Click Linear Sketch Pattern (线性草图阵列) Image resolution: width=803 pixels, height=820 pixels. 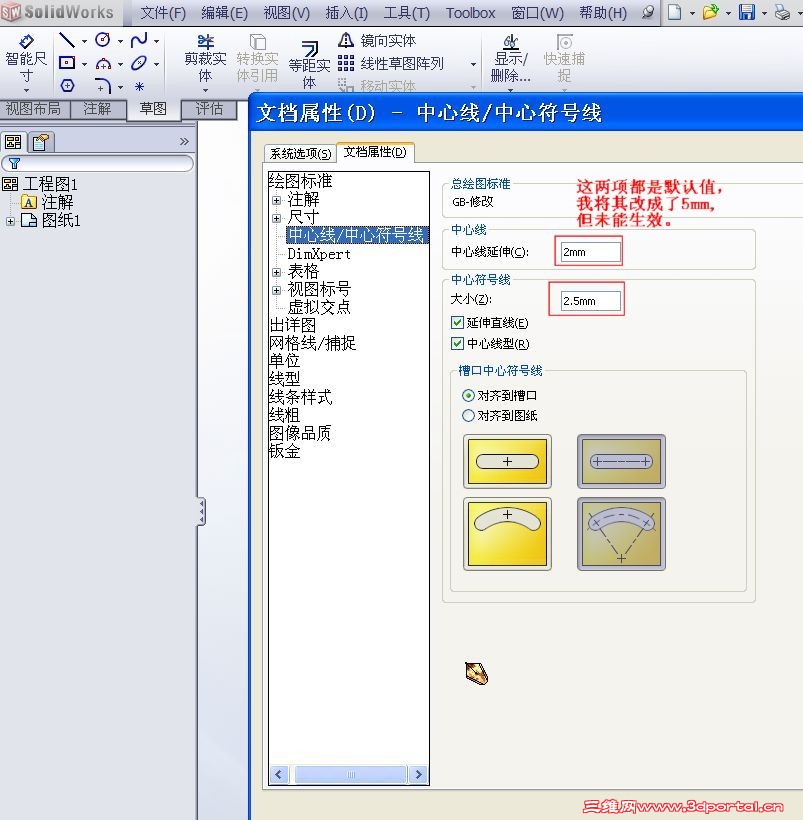click(x=390, y=63)
